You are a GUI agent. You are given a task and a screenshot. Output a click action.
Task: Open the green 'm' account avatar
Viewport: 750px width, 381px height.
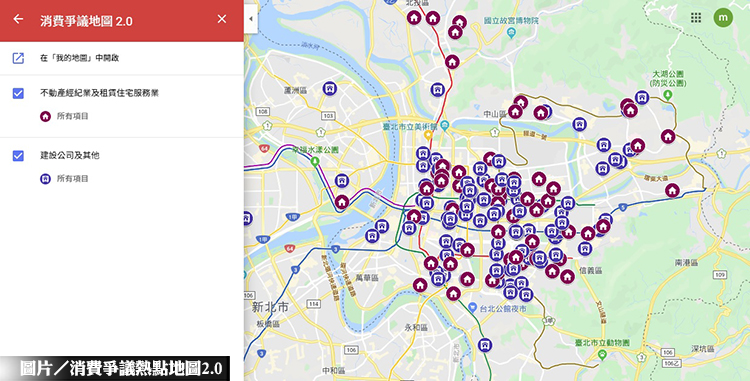click(x=723, y=18)
